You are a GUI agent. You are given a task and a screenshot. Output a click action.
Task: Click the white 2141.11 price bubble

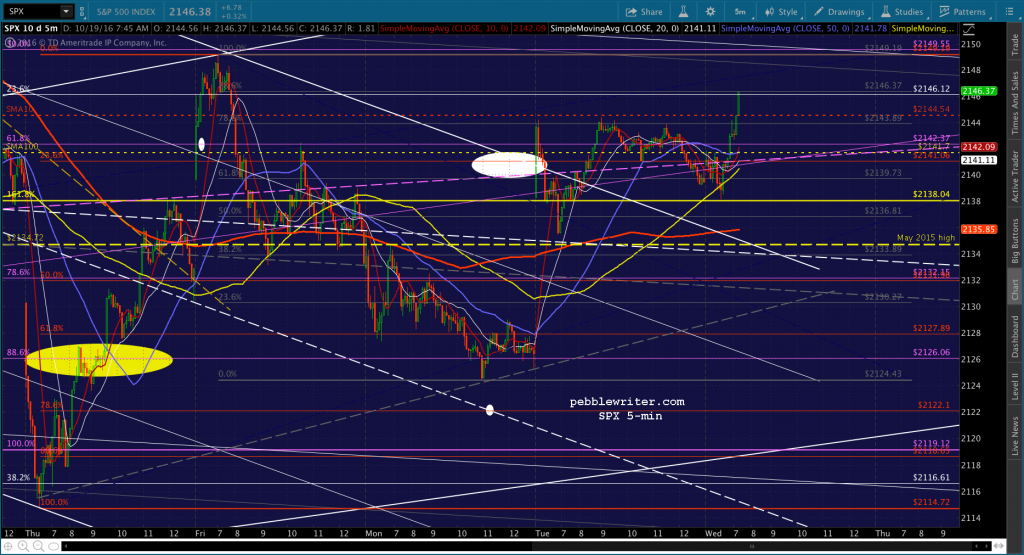coord(979,160)
